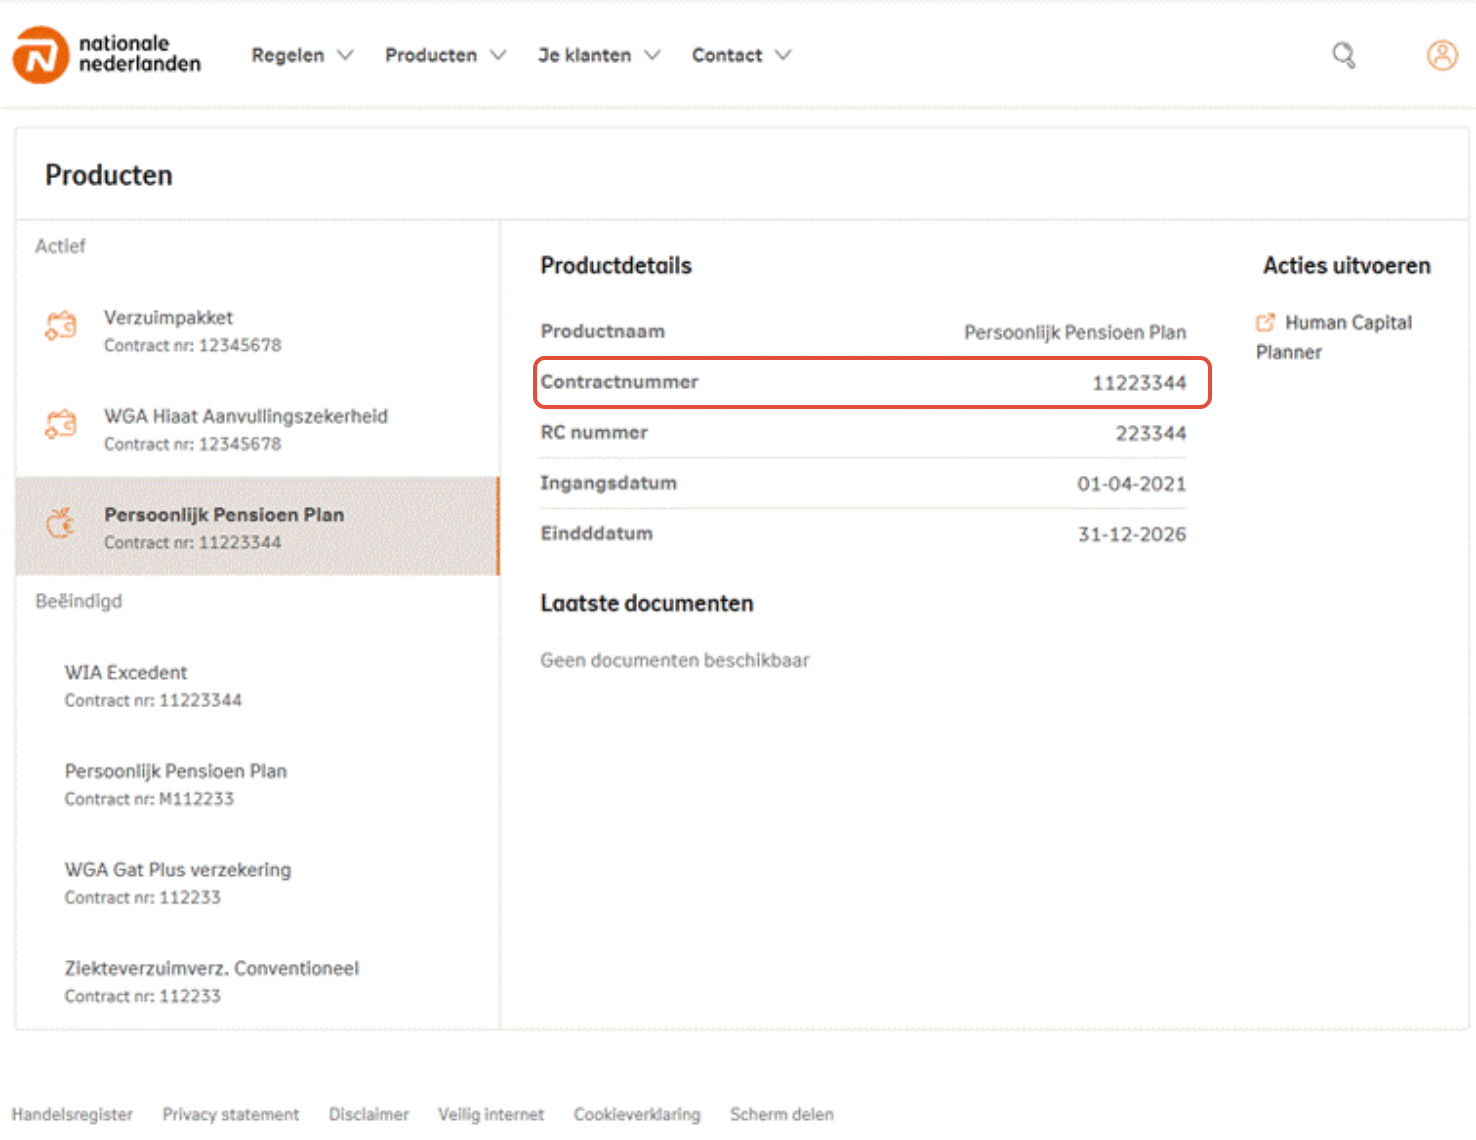Image resolution: width=1476 pixels, height=1140 pixels.
Task: Select ended WIA Excedent product
Action: pos(257,685)
